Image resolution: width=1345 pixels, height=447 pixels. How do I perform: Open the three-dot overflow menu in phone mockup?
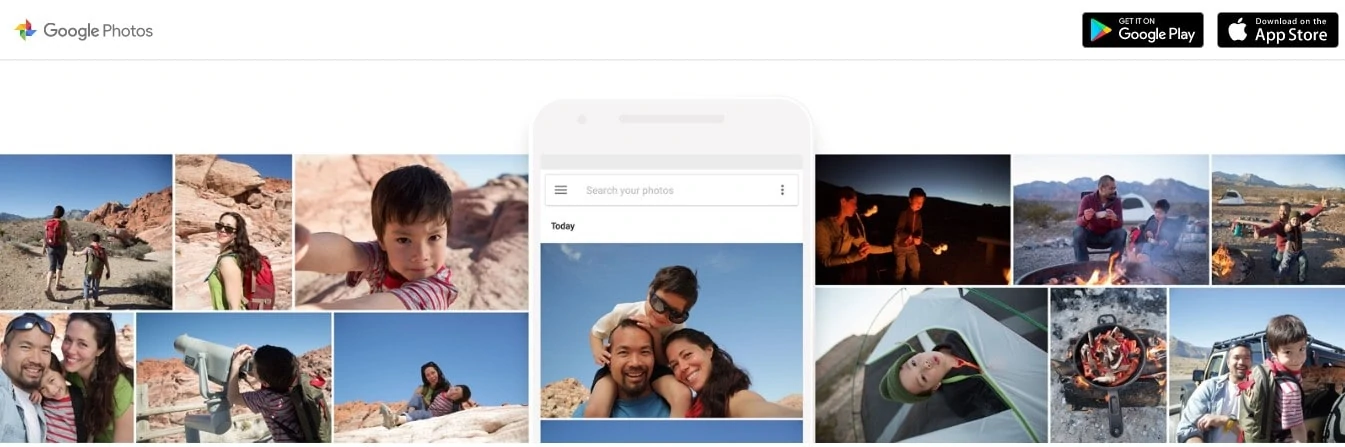782,190
